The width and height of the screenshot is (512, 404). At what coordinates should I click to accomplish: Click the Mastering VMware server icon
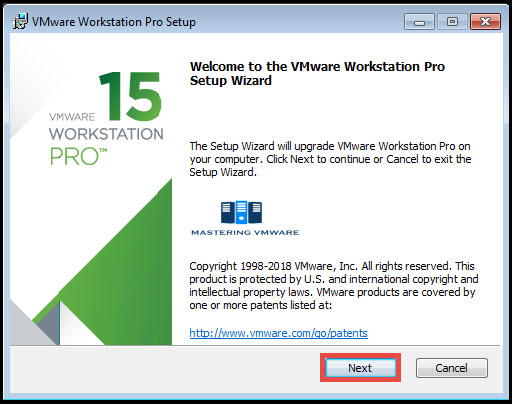pyautogui.click(x=241, y=212)
